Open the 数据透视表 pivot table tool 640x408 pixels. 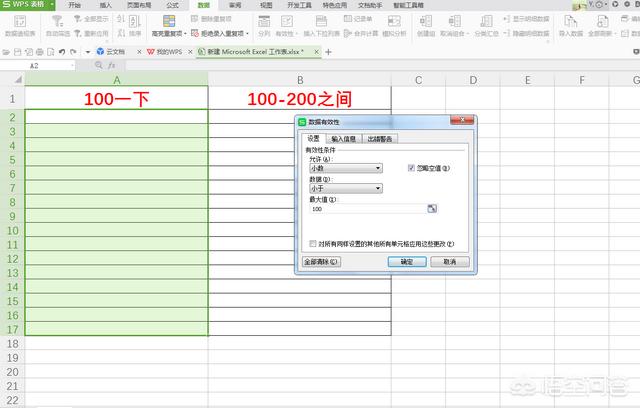point(20,26)
